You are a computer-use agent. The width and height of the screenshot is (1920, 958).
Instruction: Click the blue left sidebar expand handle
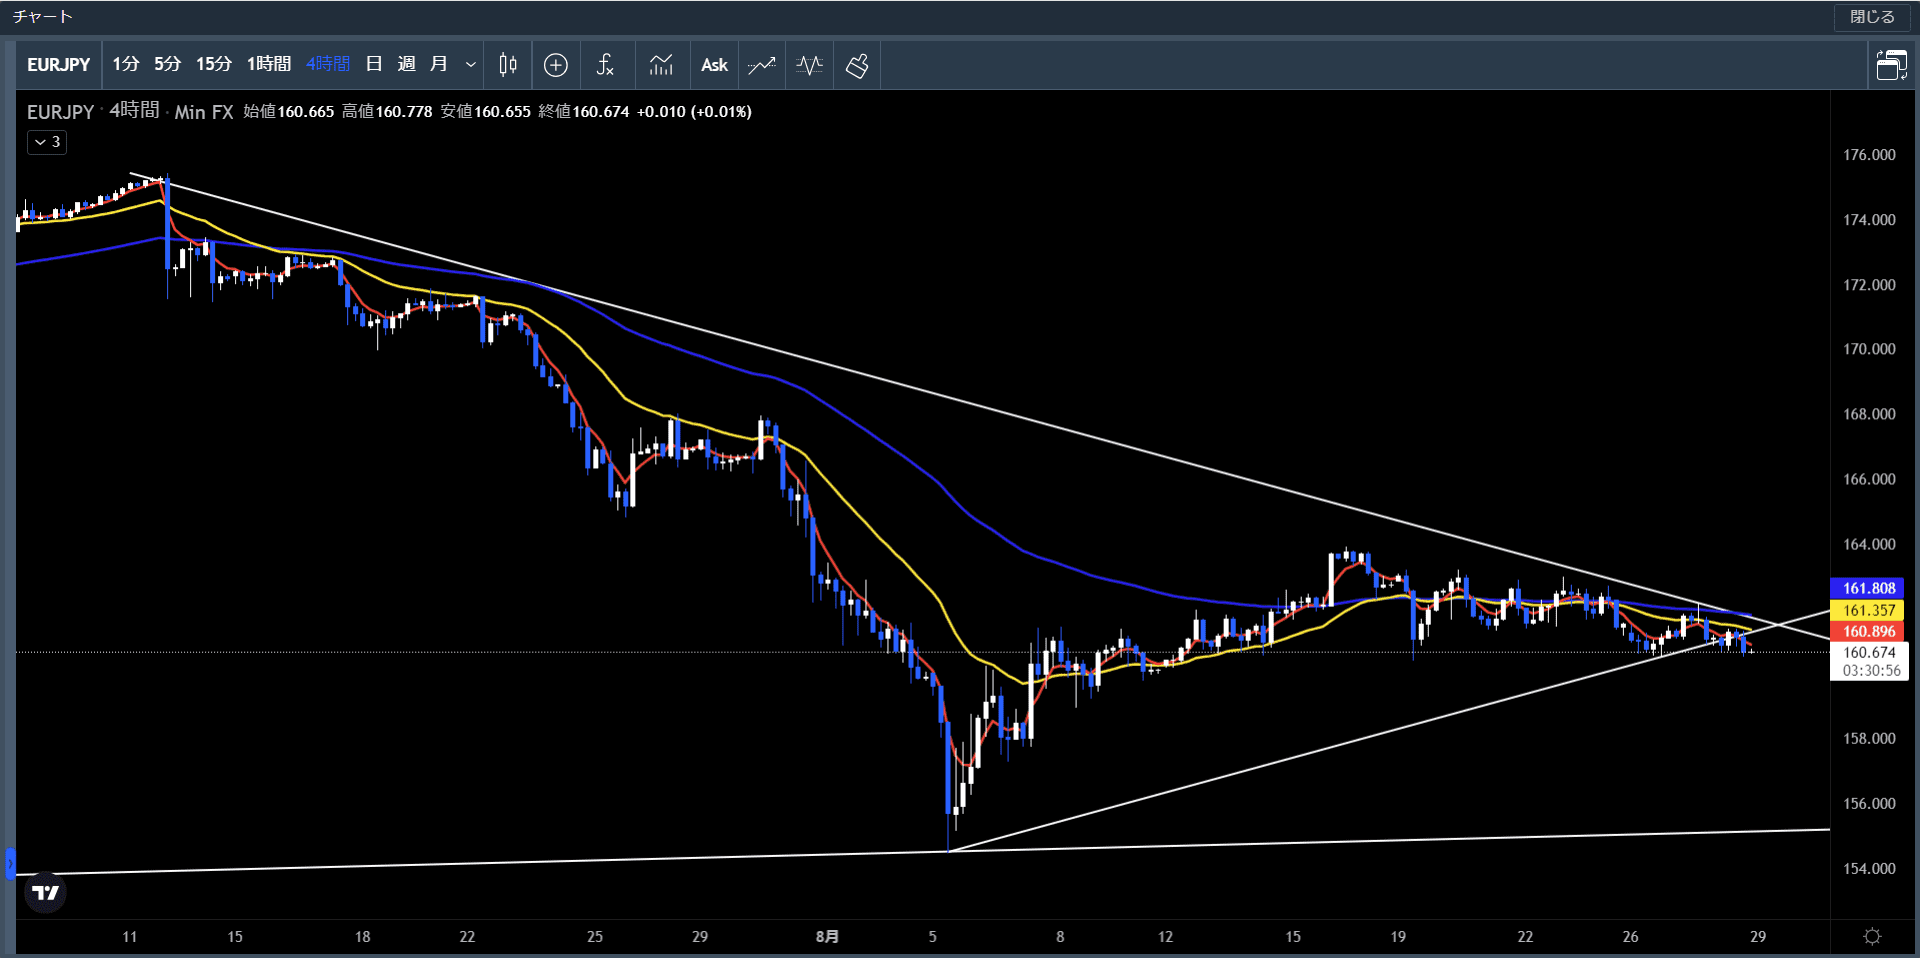[10, 863]
